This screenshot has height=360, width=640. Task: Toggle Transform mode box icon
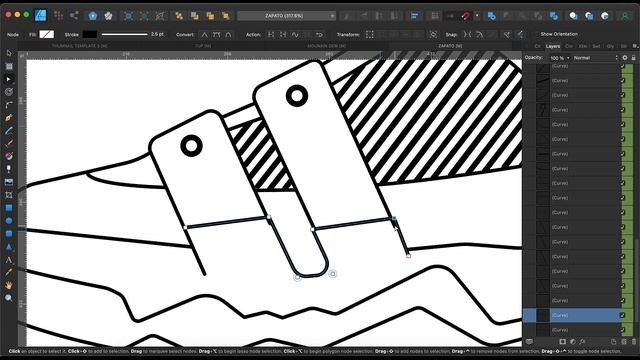point(369,34)
